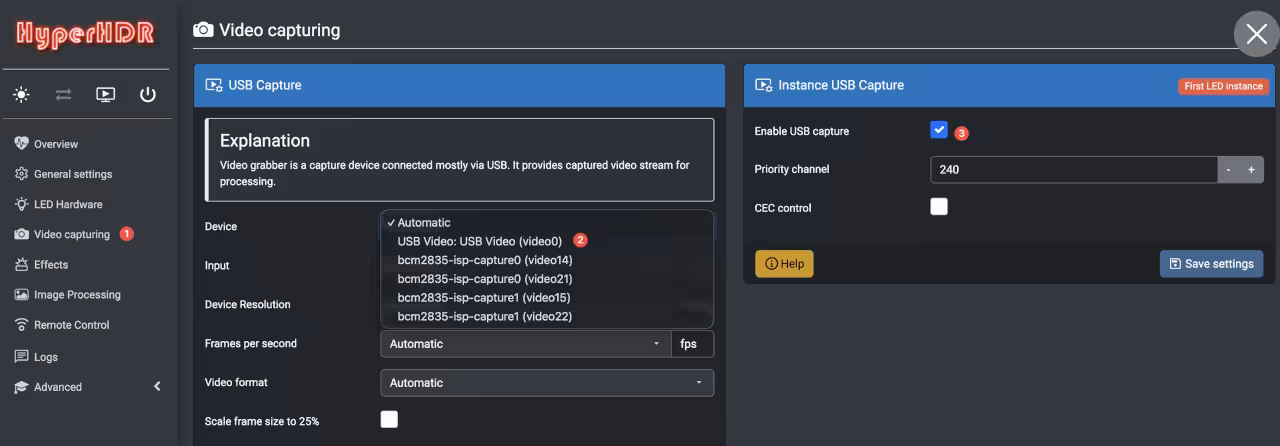1280x446 pixels.
Task: Click the chat icon beside Logs
Action: (x=22, y=356)
